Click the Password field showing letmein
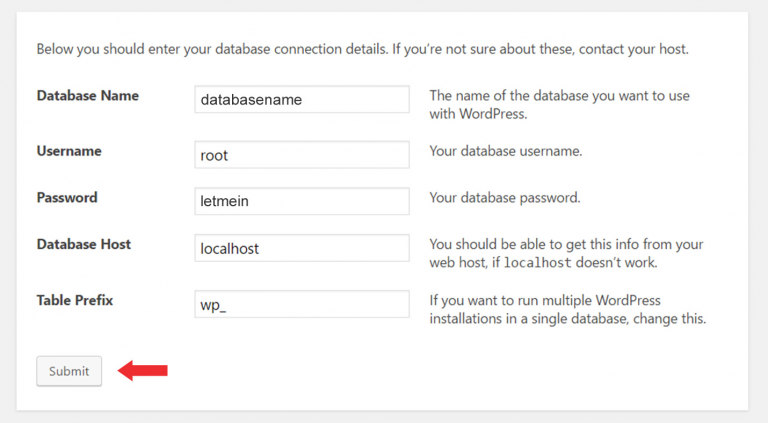 (x=302, y=201)
